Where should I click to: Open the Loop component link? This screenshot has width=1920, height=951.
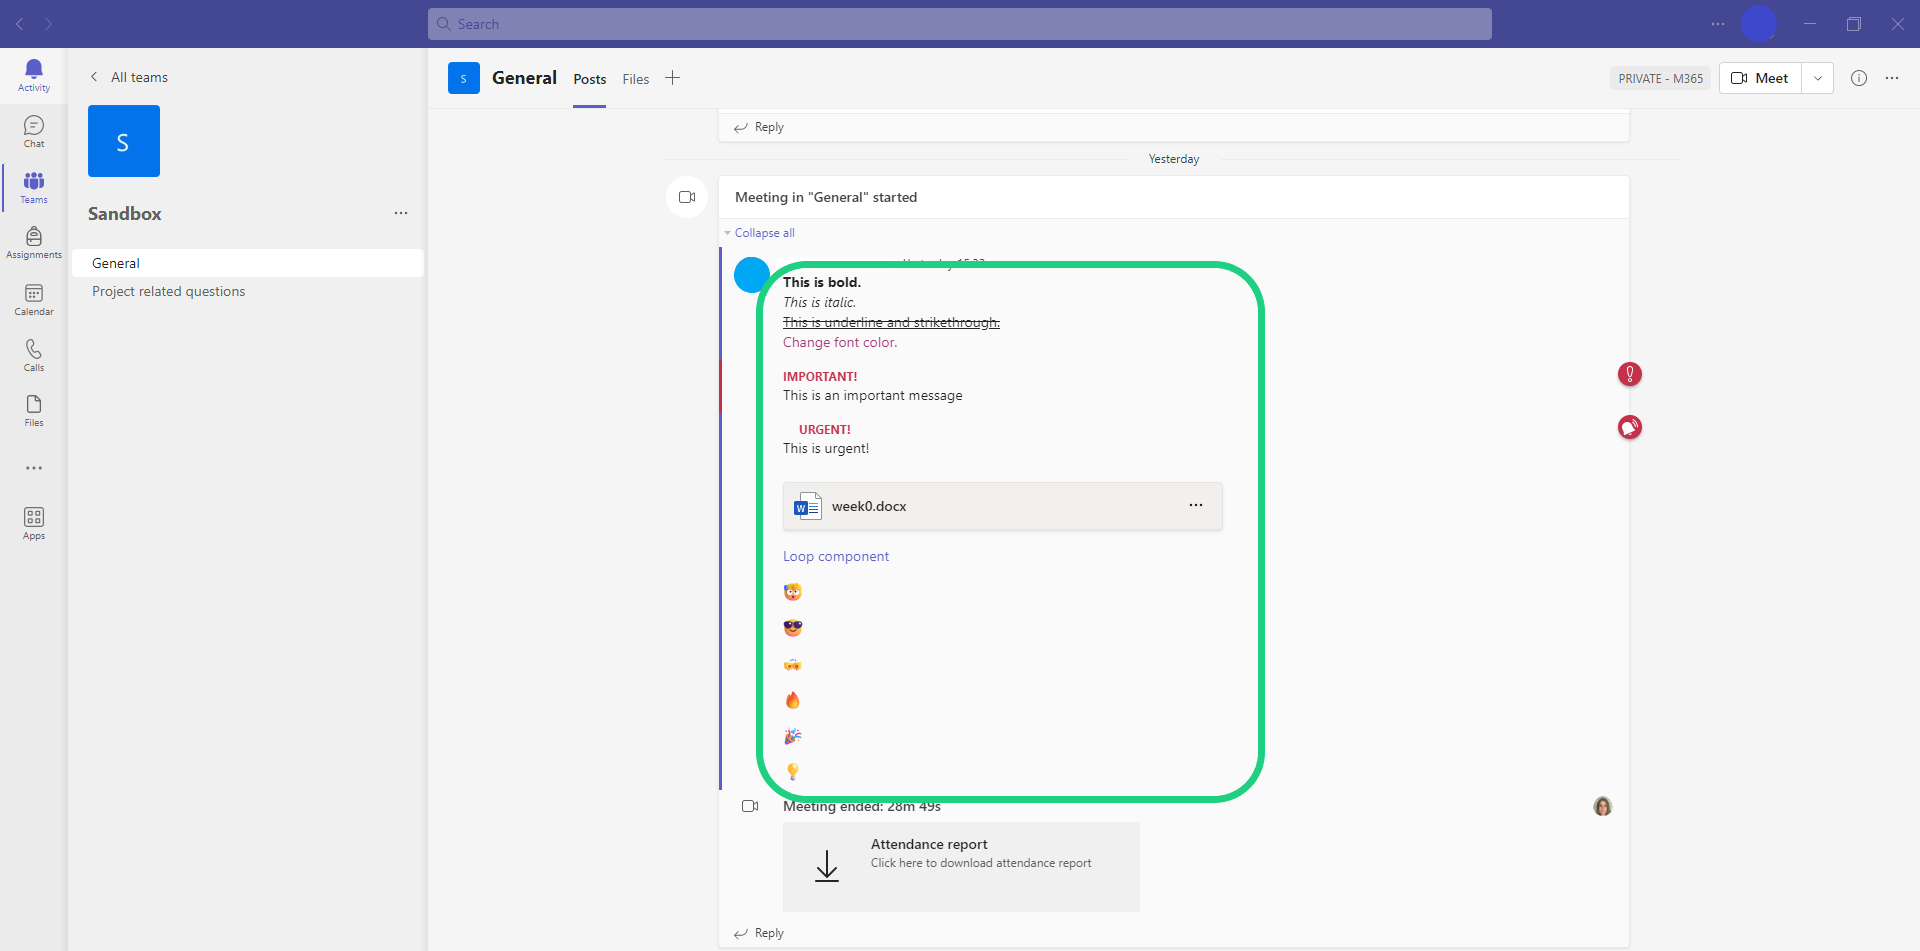click(835, 557)
